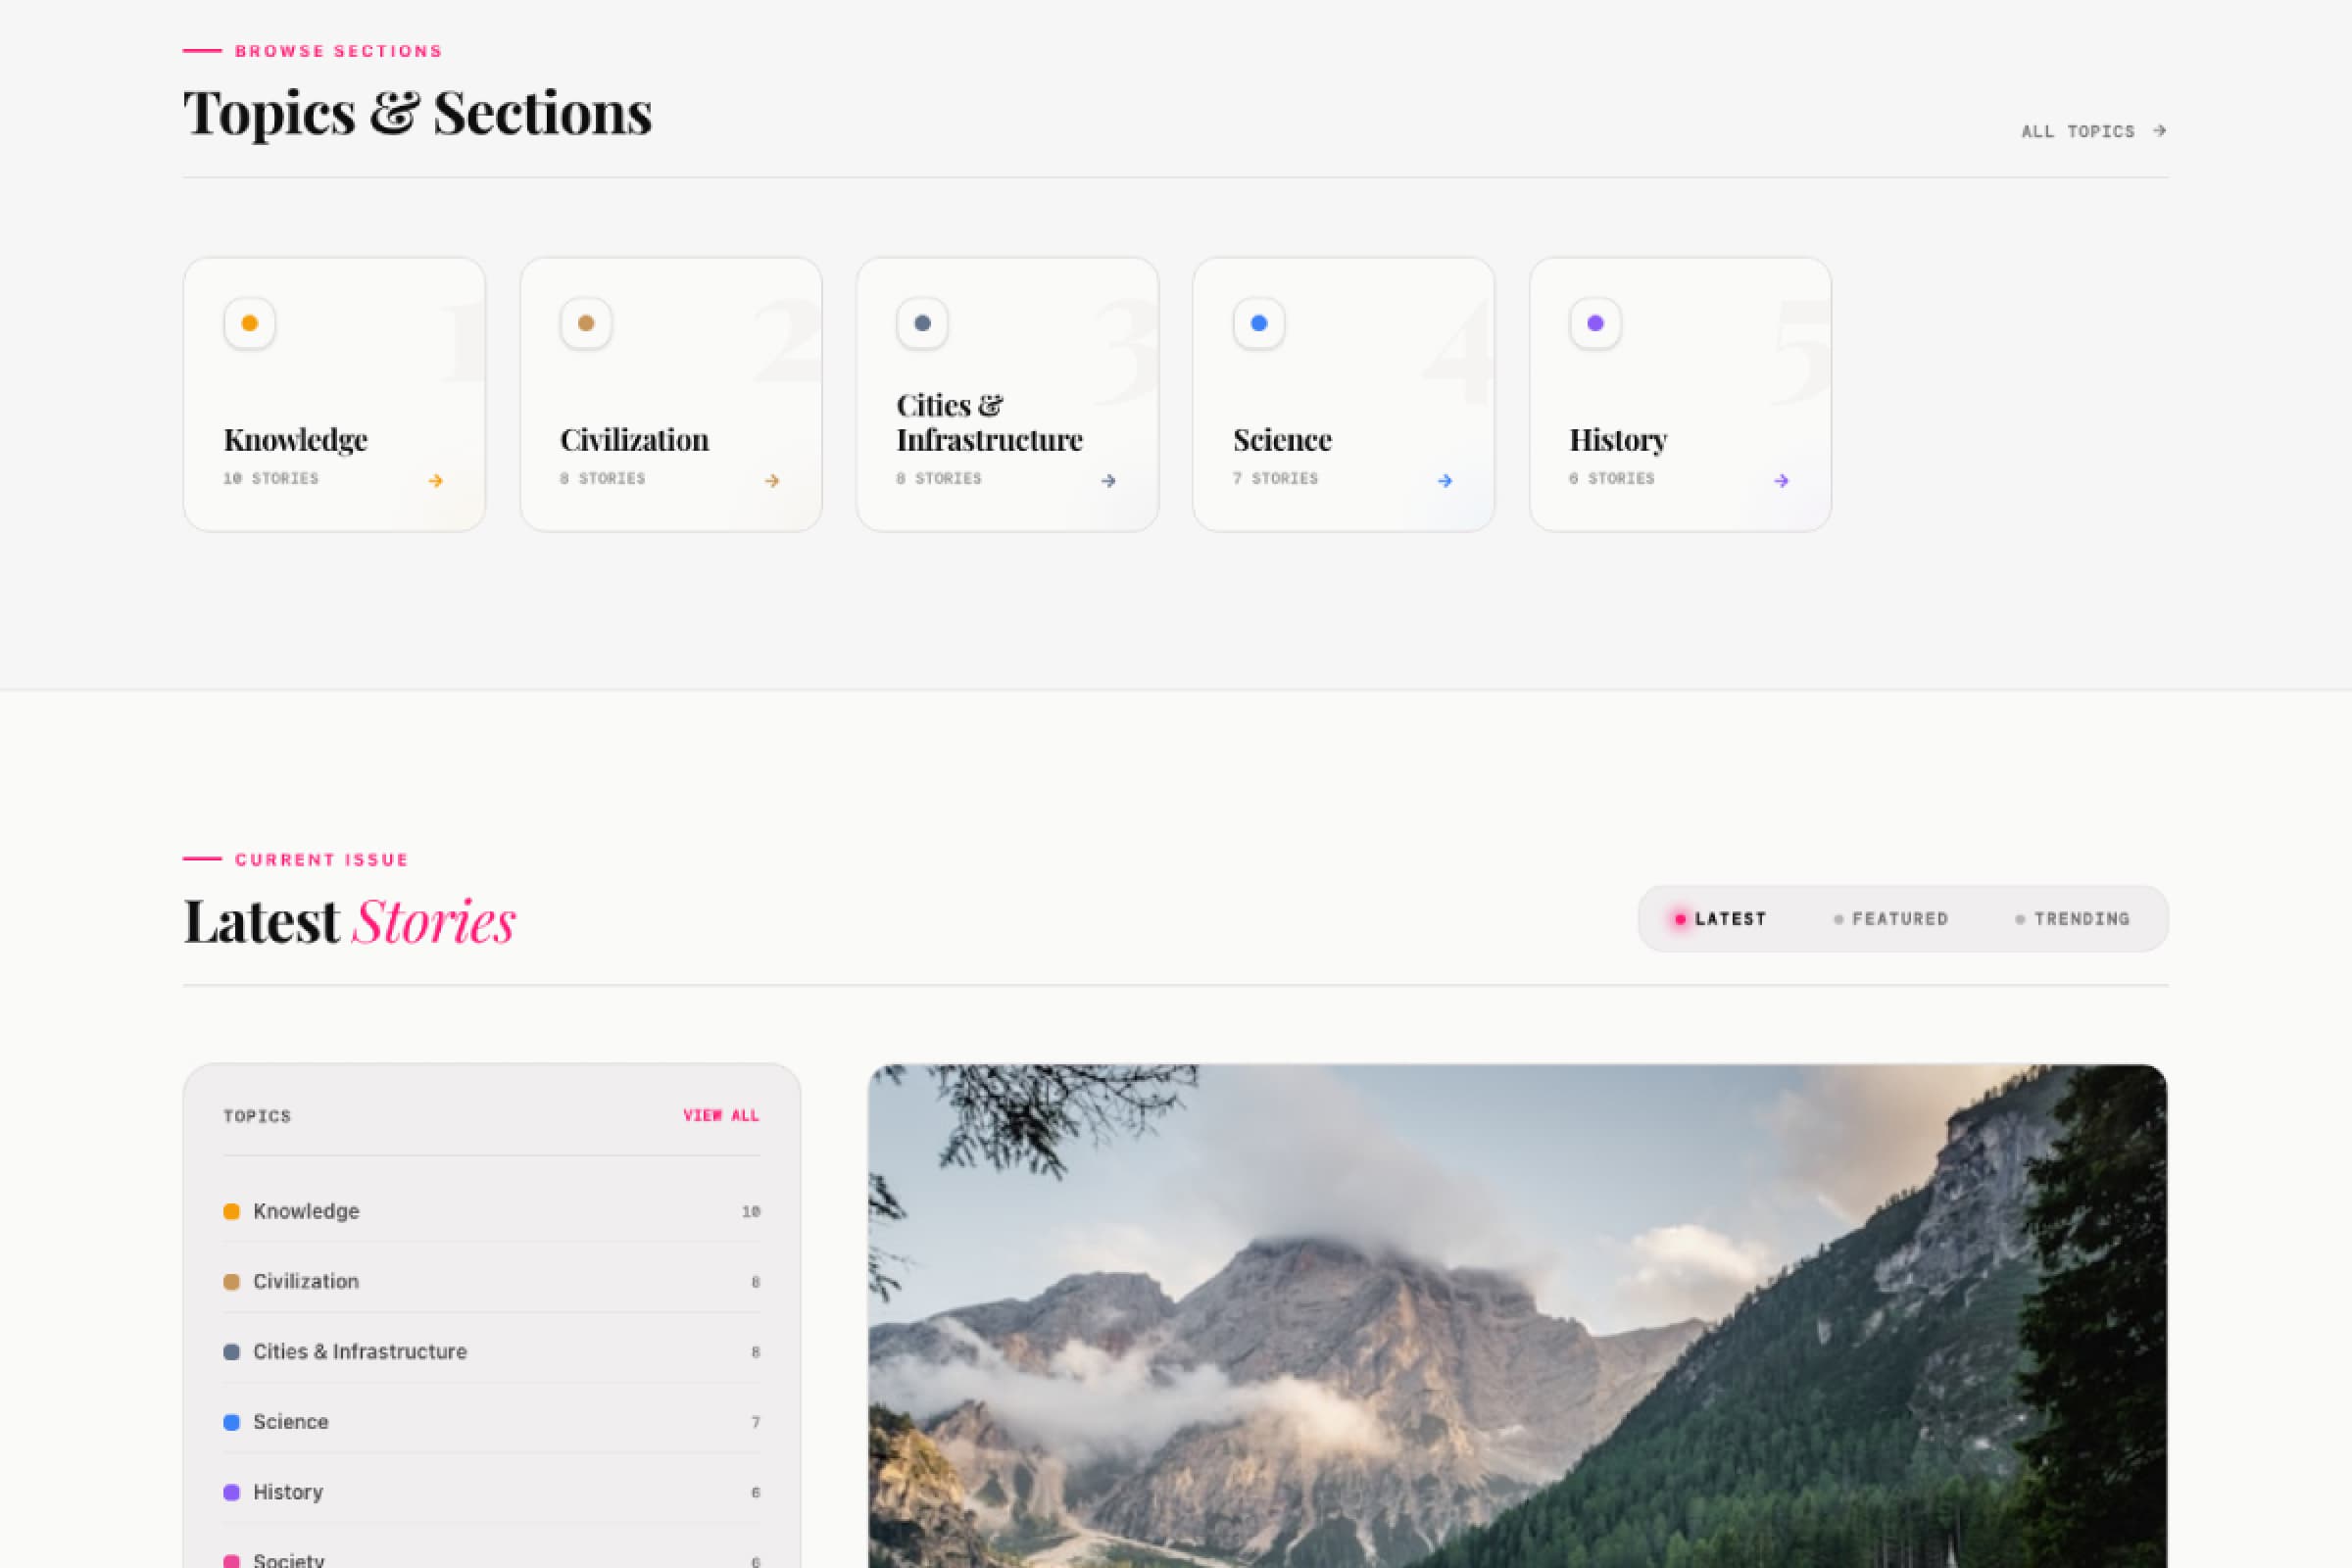Open Knowledge in the Topics sidebar list
This screenshot has height=1568, width=2352.
(x=491, y=1211)
